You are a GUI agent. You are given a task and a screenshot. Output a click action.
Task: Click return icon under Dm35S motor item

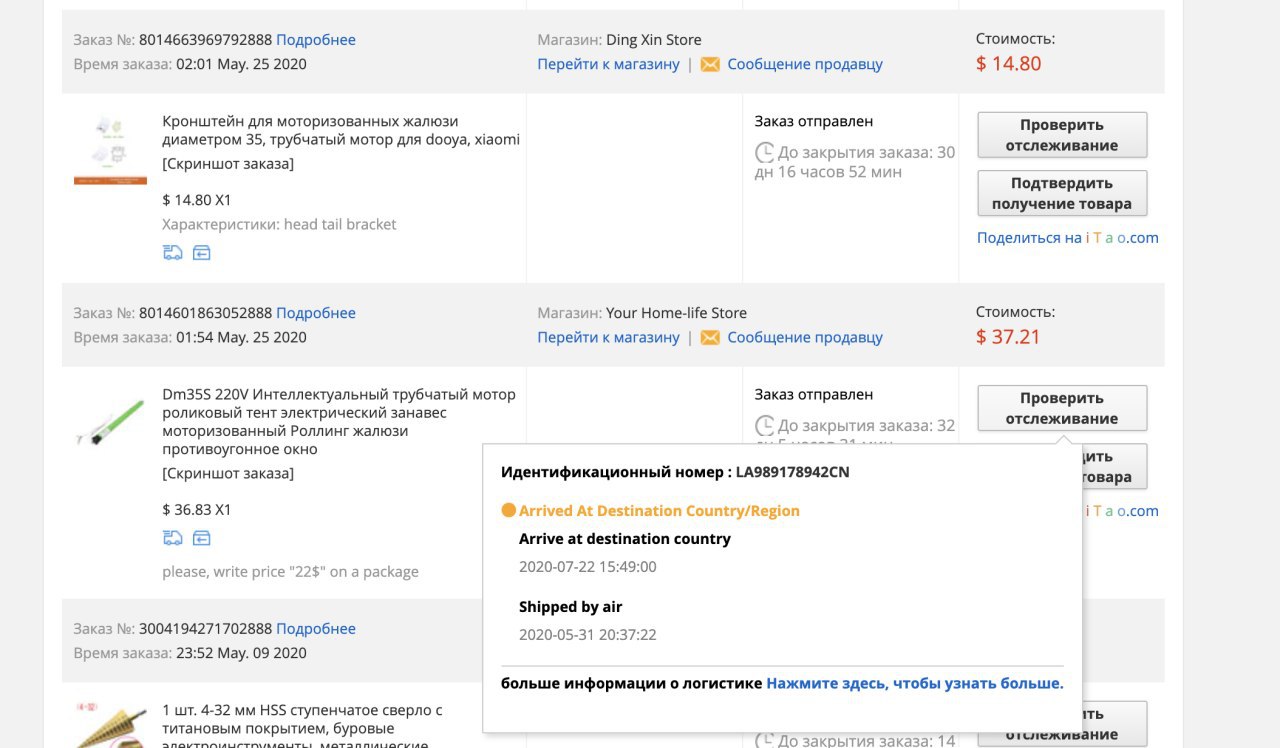point(201,538)
